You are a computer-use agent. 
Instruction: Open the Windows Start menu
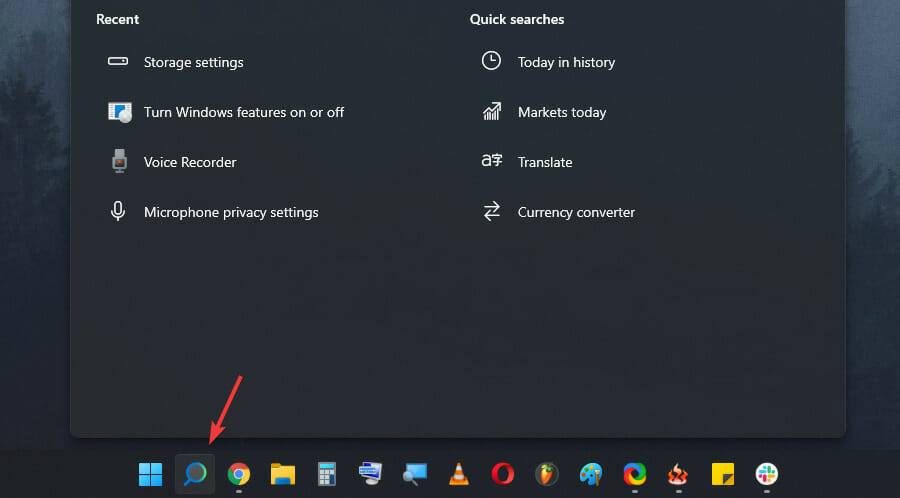click(x=150, y=474)
